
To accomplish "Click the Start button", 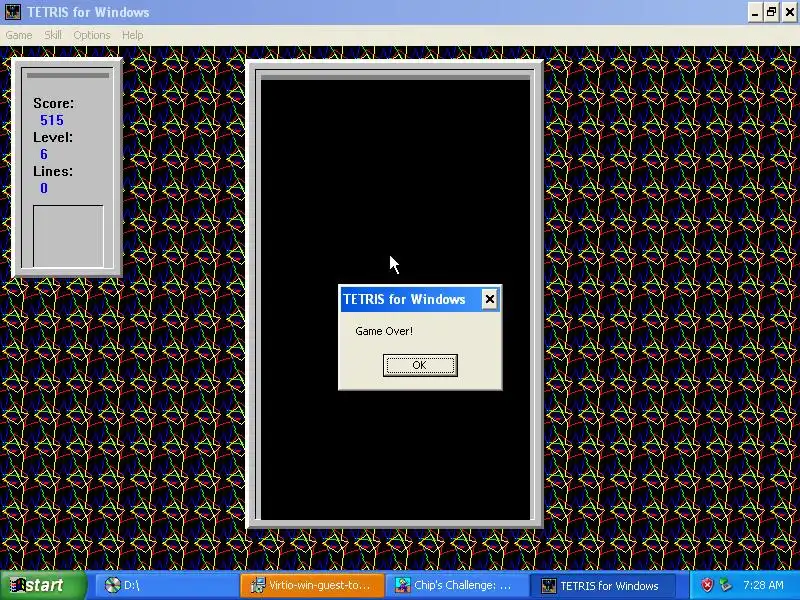I will pyautogui.click(x=43, y=585).
